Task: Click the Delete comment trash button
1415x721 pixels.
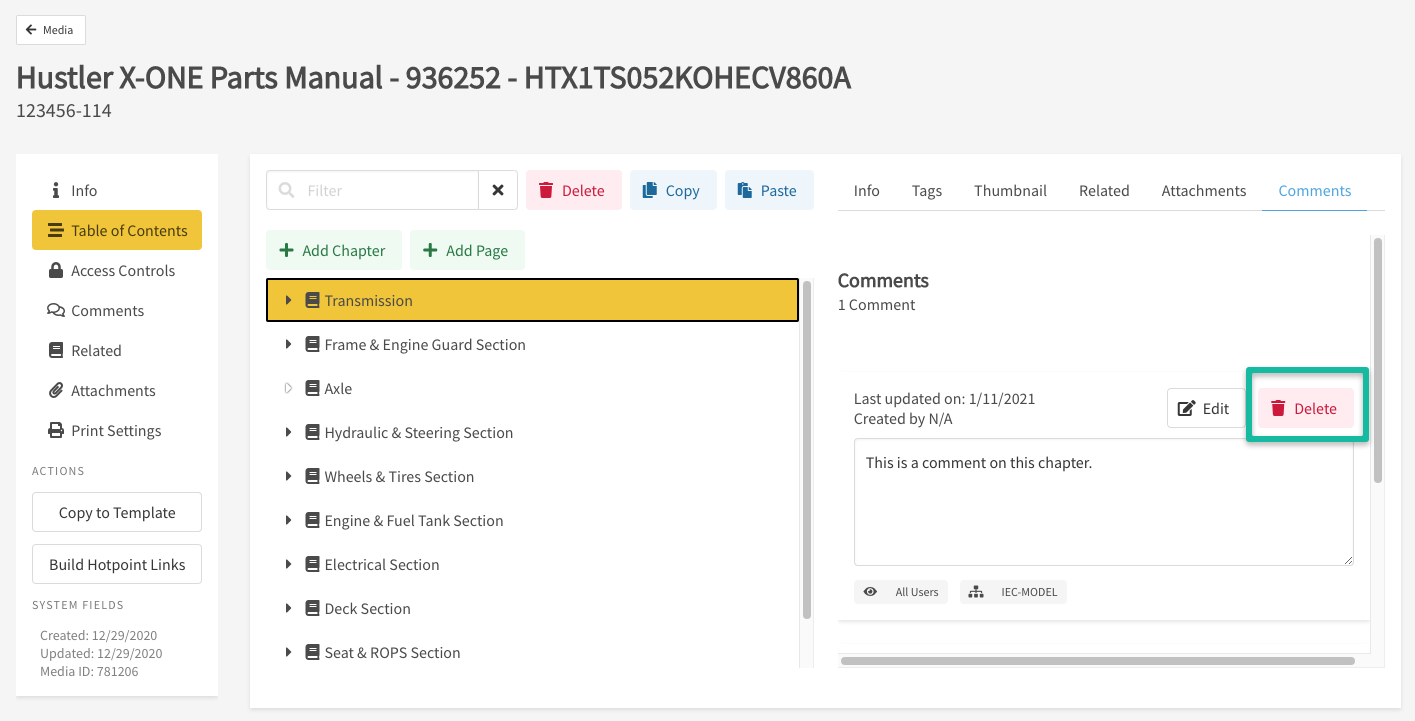Action: (x=1304, y=408)
